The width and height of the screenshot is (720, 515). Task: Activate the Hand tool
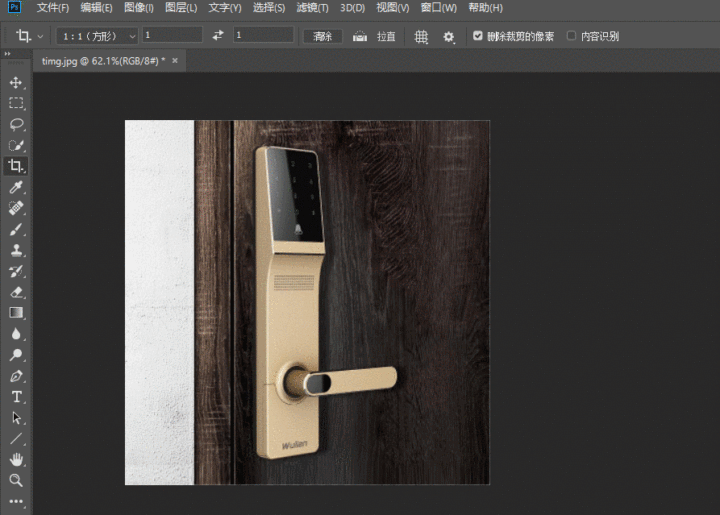[16, 459]
